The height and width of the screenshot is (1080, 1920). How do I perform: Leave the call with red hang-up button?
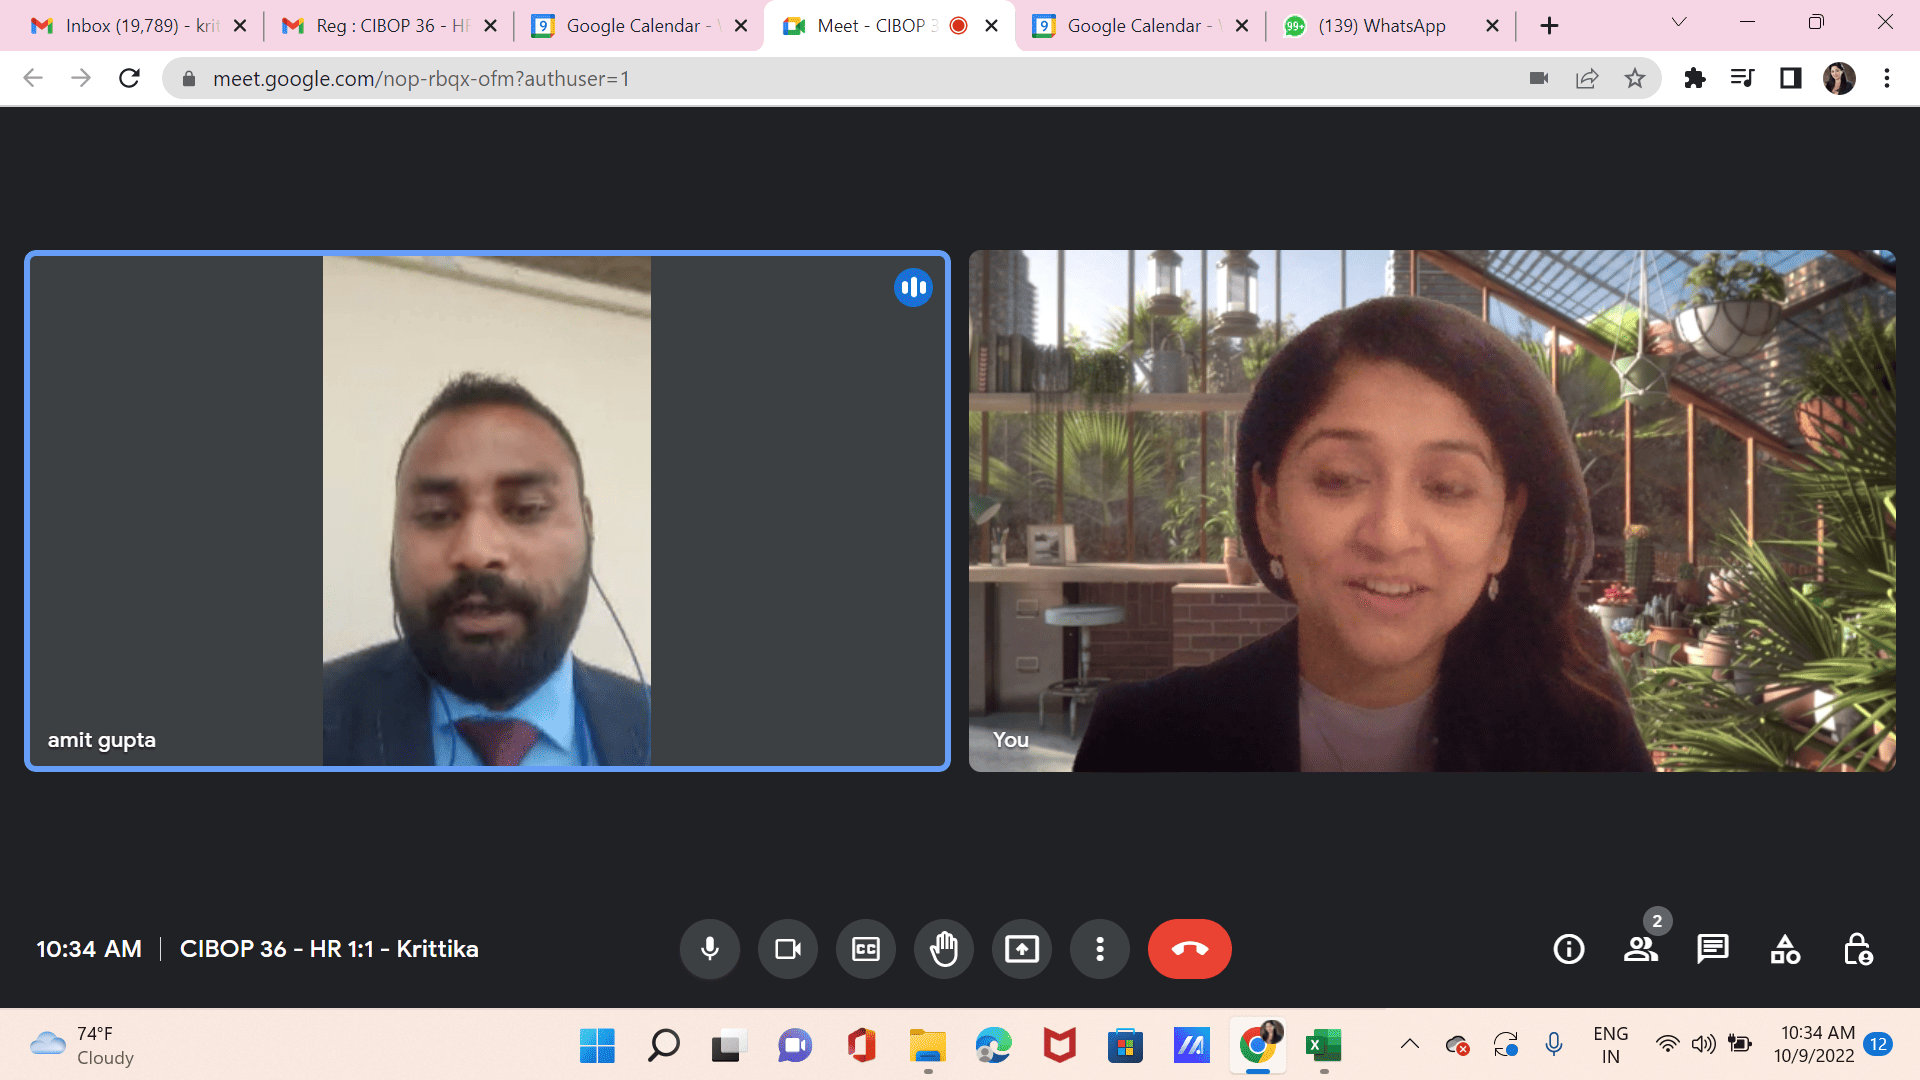click(x=1190, y=949)
